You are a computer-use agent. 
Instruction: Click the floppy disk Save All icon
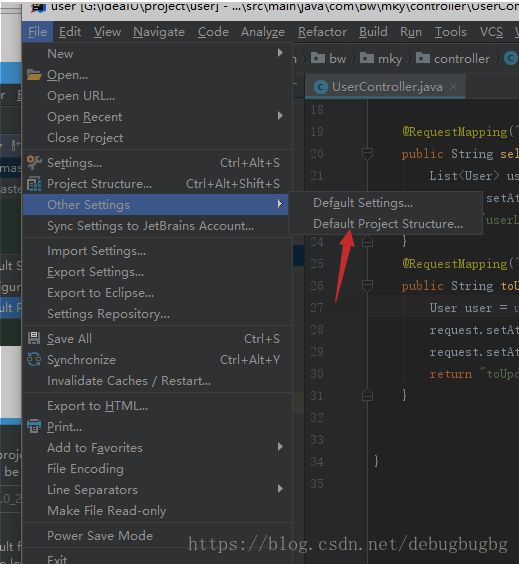pyautogui.click(x=34, y=338)
